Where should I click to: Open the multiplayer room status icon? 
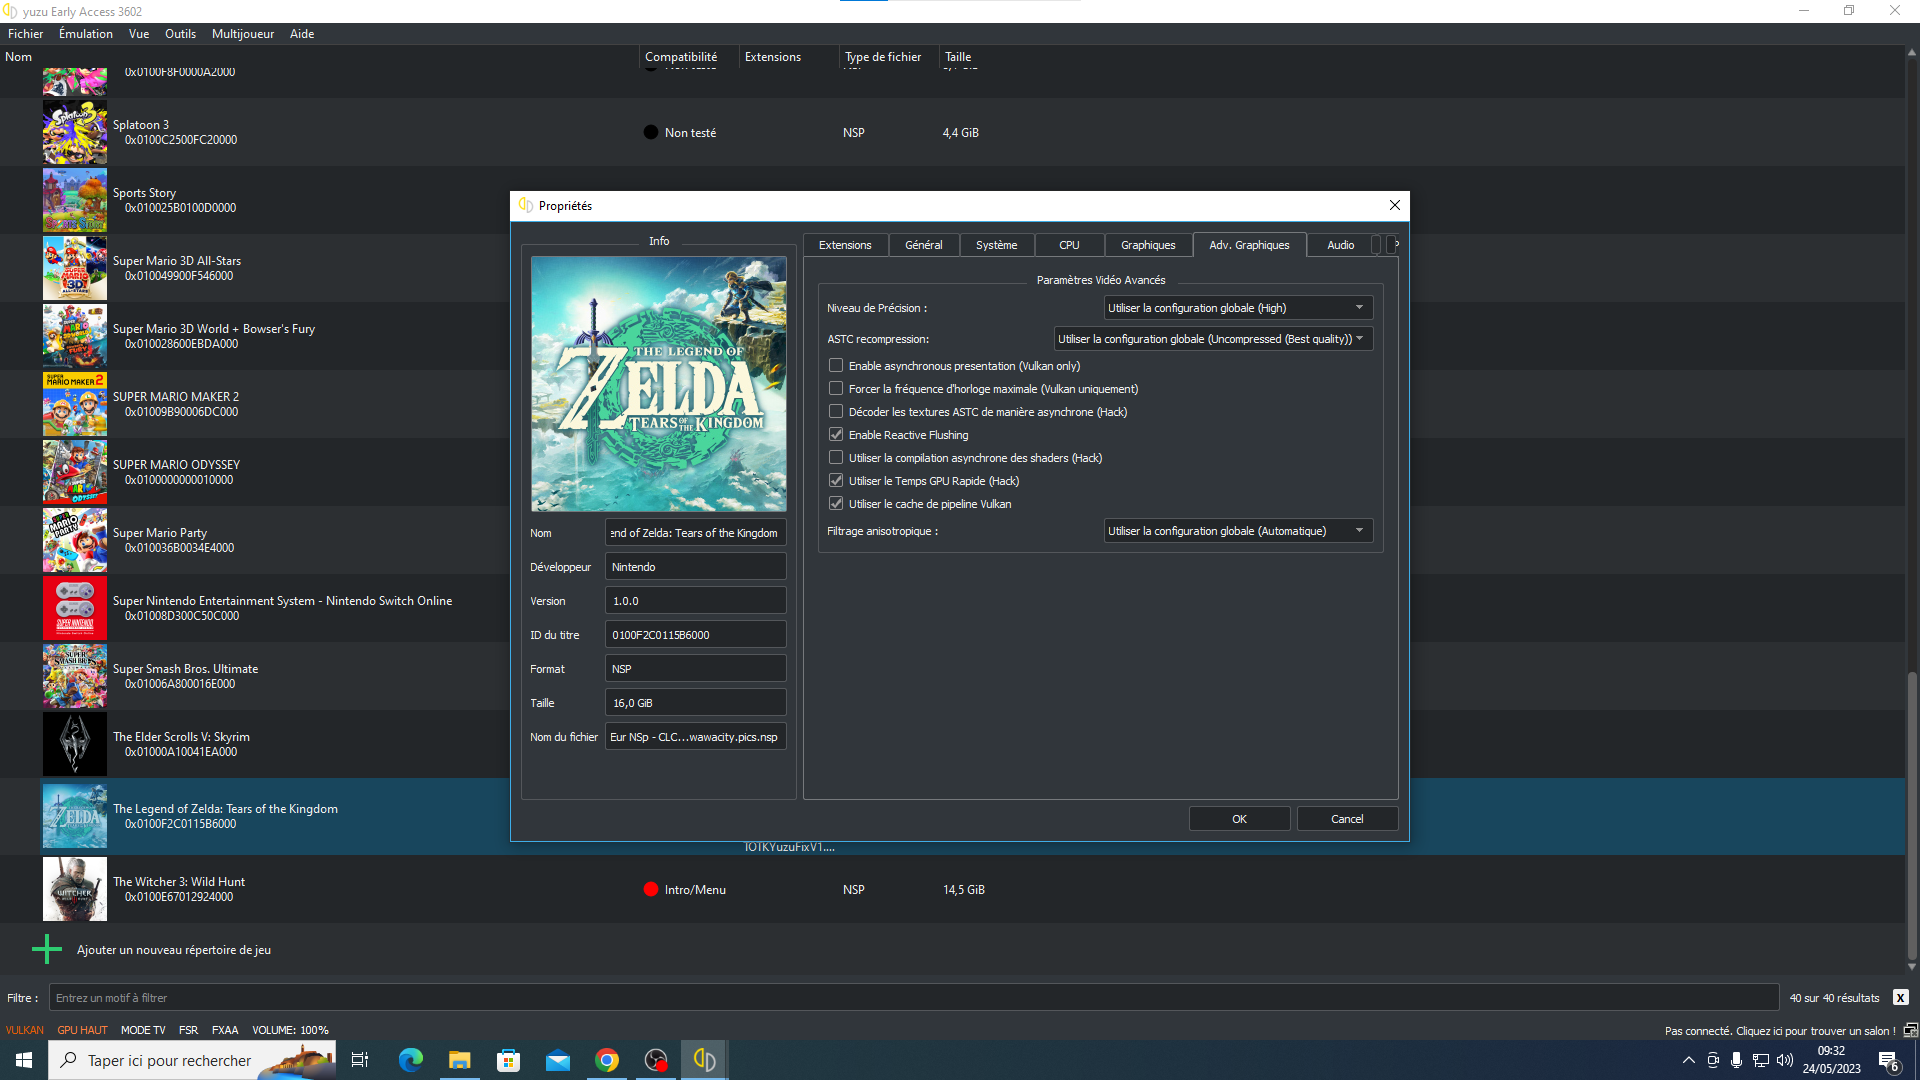tap(1910, 1030)
